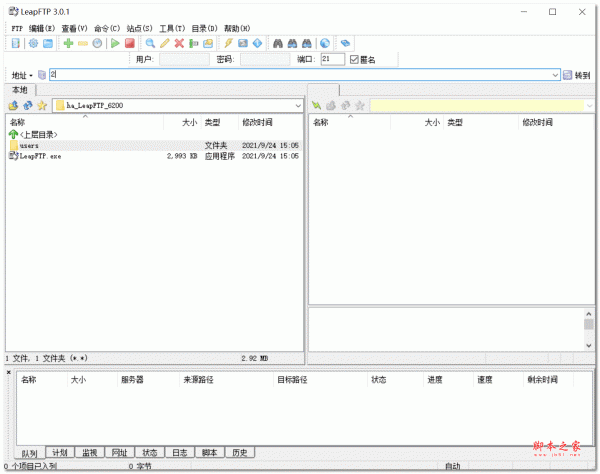Switch to the 监视 tab

tap(90, 453)
